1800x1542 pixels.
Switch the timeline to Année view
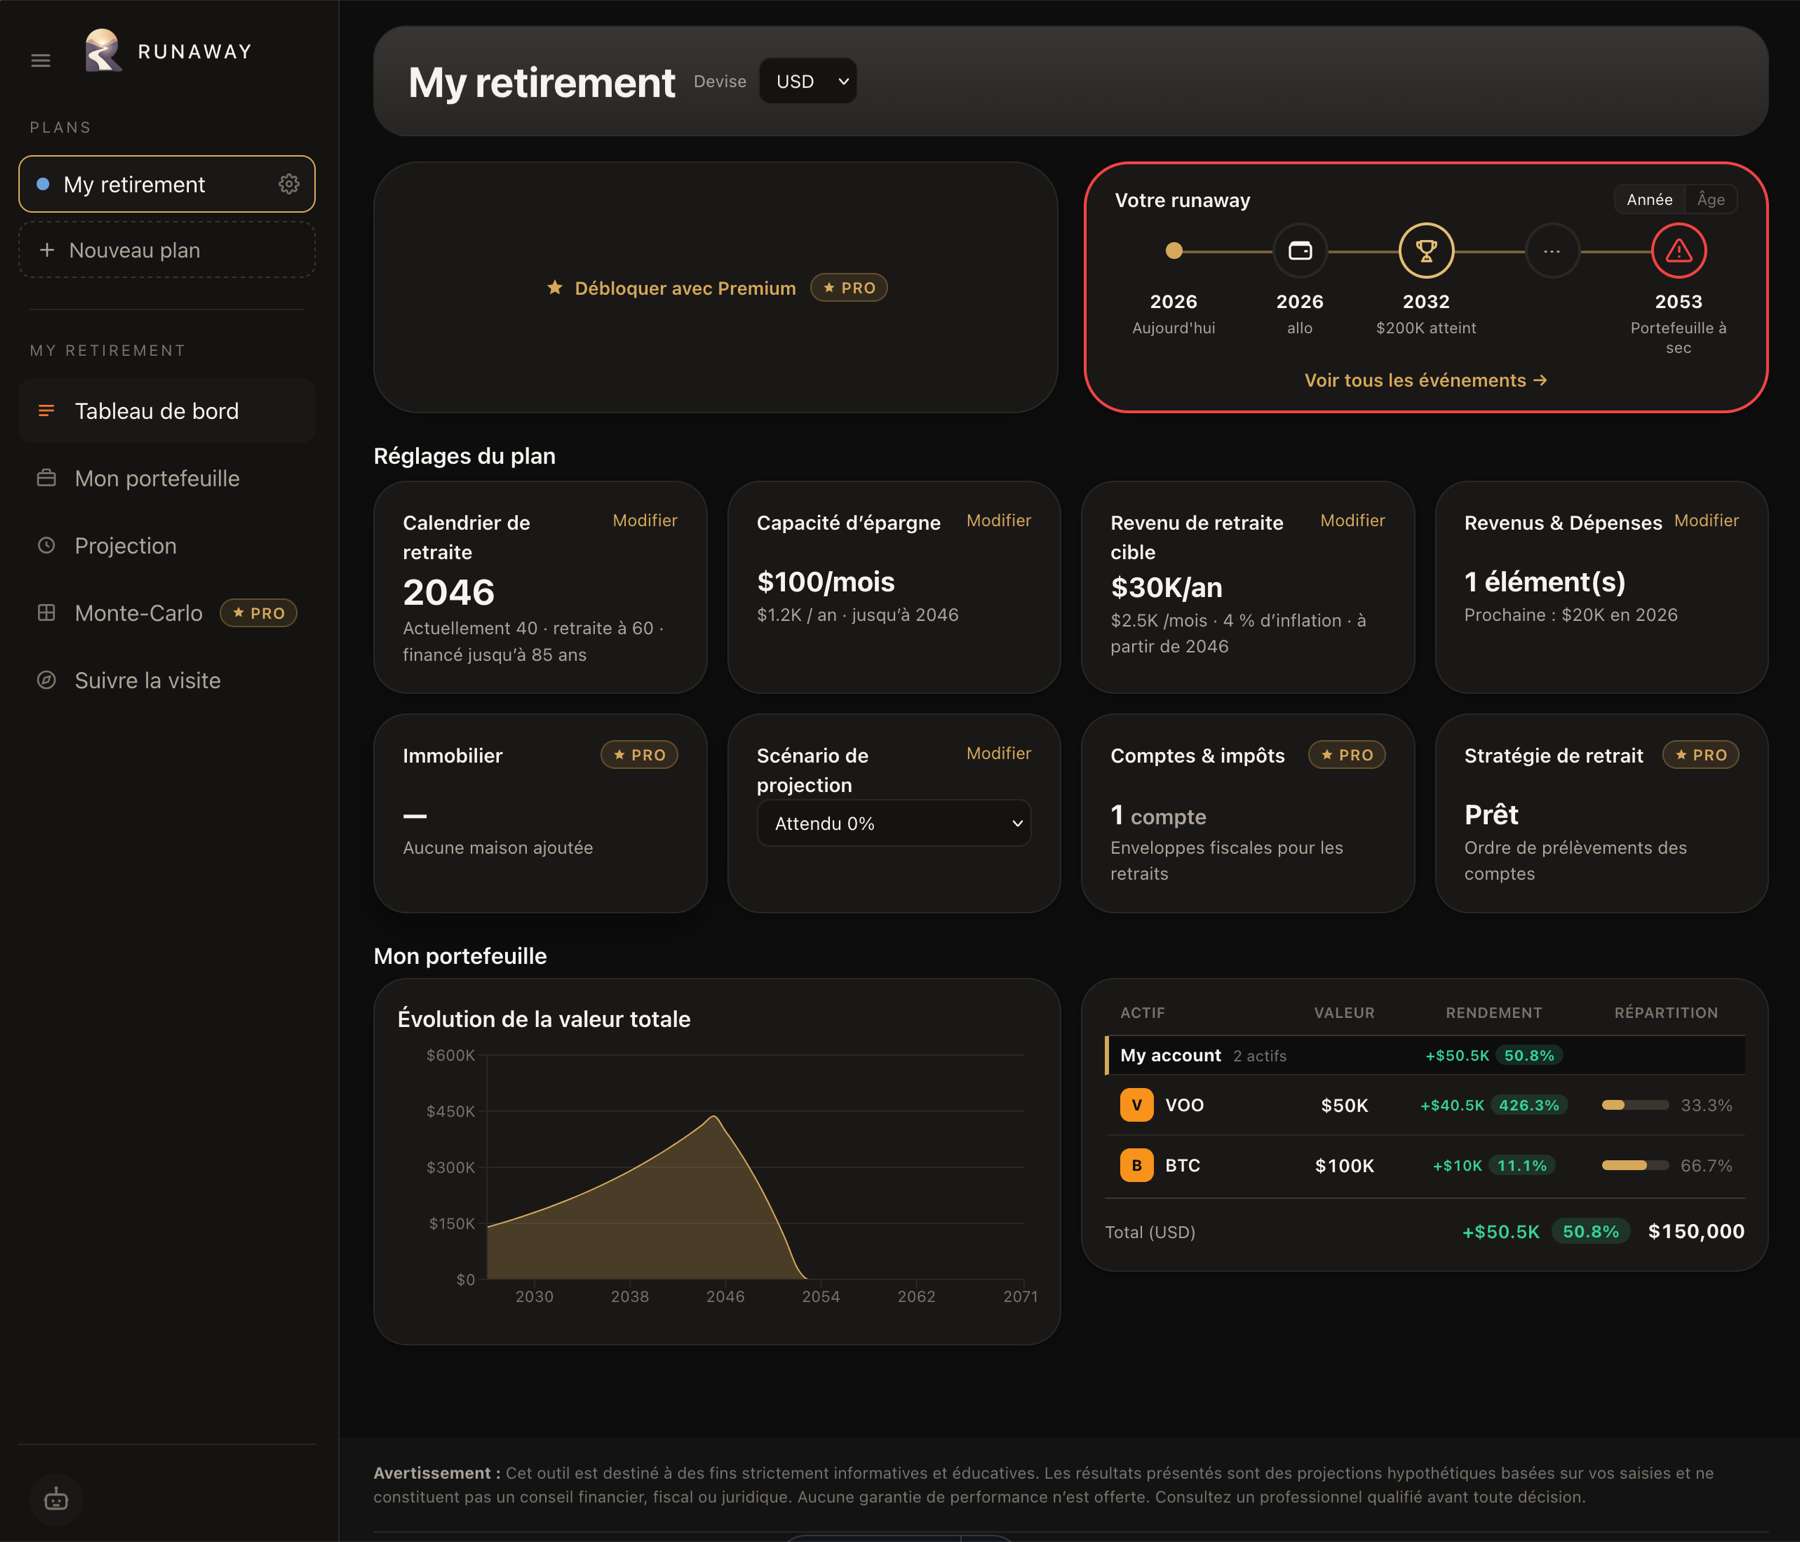(x=1649, y=200)
